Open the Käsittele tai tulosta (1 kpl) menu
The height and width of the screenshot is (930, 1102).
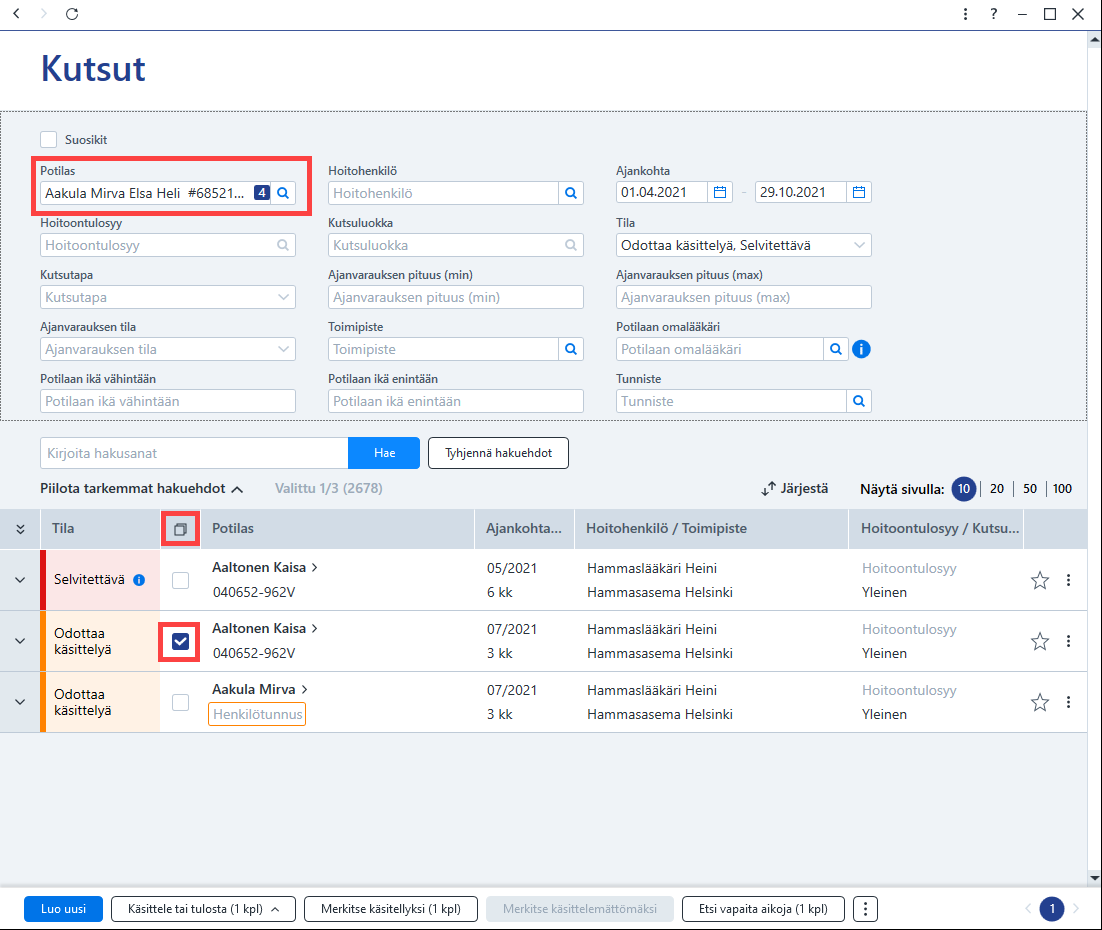pyautogui.click(x=203, y=909)
